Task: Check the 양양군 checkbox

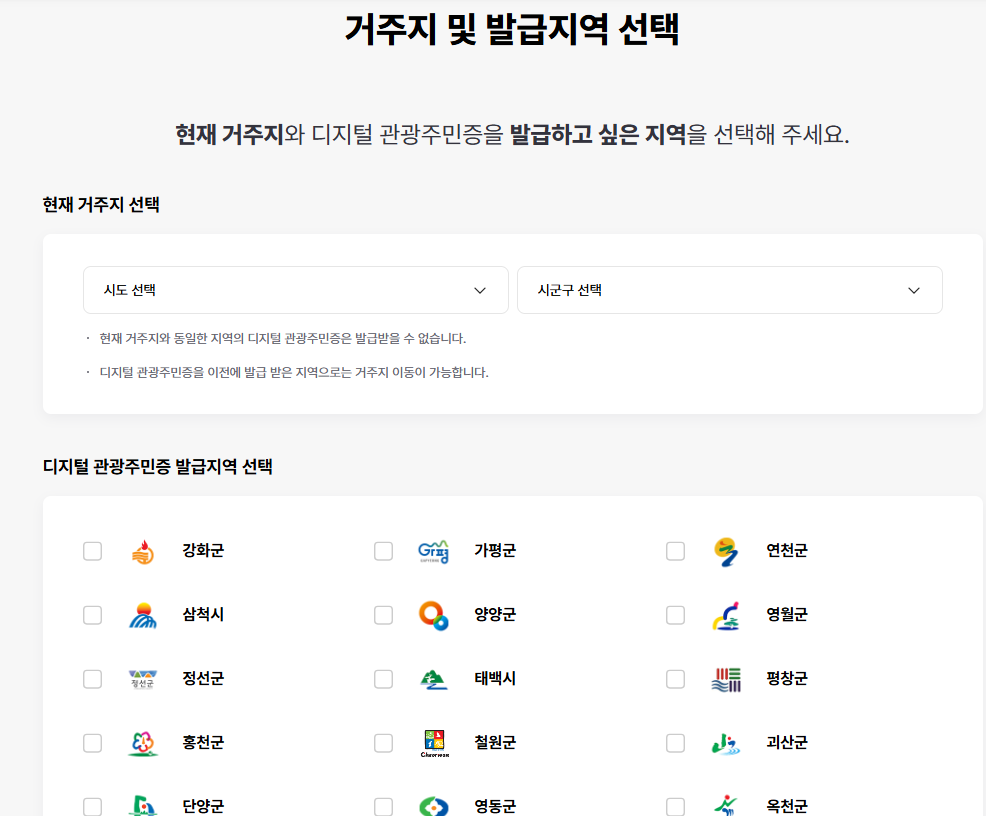Action: tap(384, 615)
